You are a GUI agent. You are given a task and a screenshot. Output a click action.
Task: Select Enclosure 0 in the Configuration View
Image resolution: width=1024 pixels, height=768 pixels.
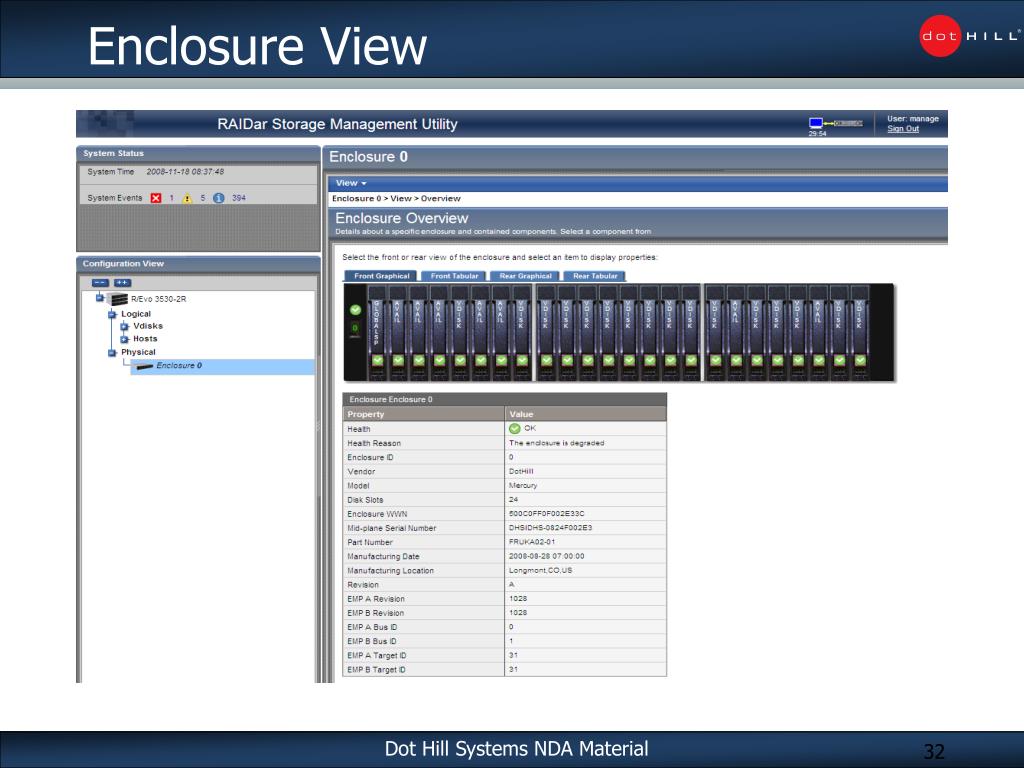tap(178, 366)
